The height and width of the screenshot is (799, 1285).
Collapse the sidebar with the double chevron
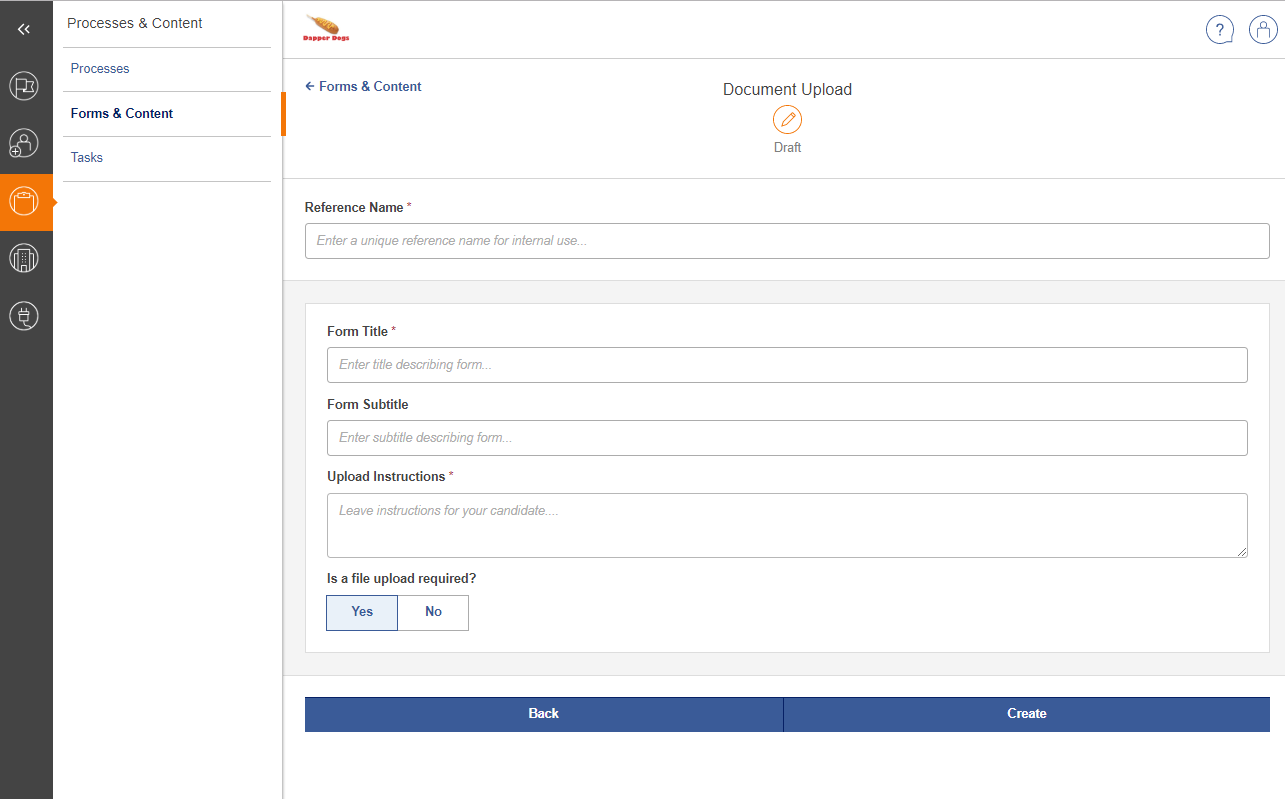[x=24, y=28]
